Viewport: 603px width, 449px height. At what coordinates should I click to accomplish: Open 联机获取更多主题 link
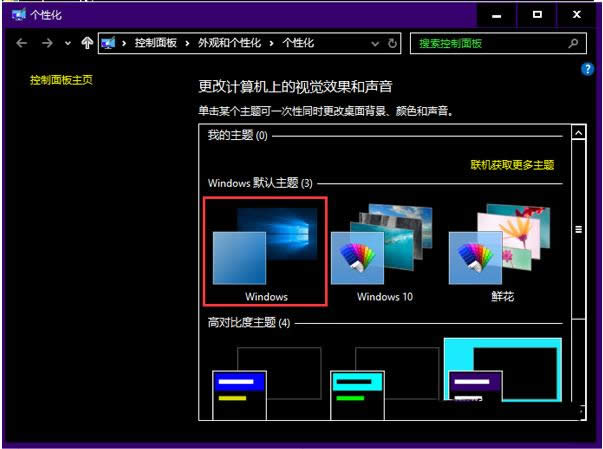(x=512, y=165)
